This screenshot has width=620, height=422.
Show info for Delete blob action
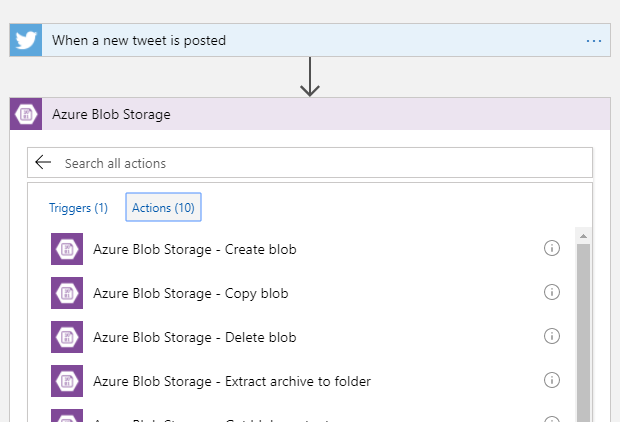tap(551, 336)
